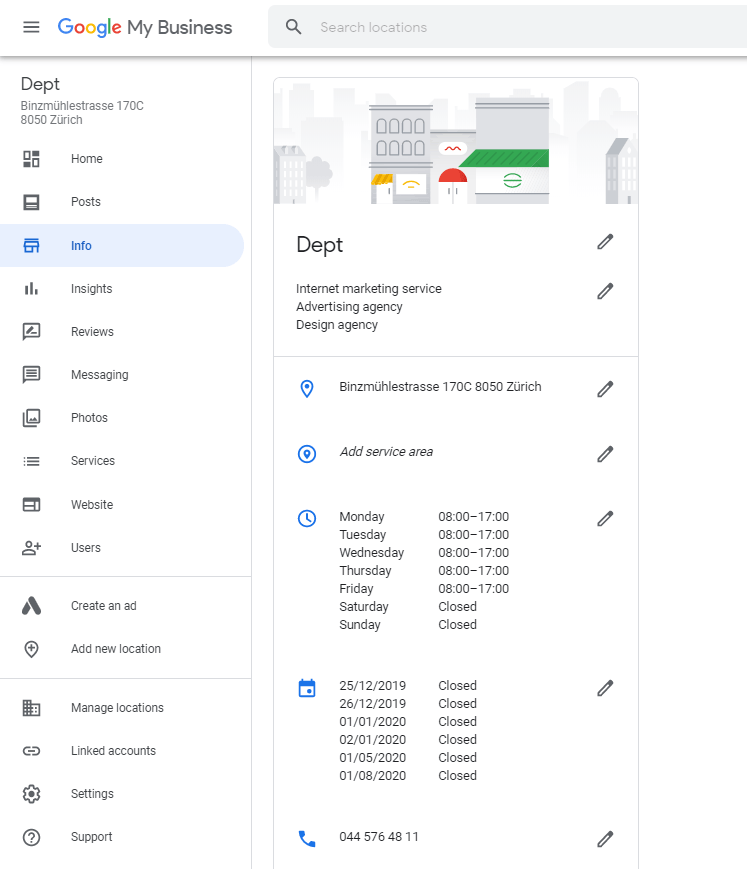
Task: Open the Posts section
Action: pos(85,202)
